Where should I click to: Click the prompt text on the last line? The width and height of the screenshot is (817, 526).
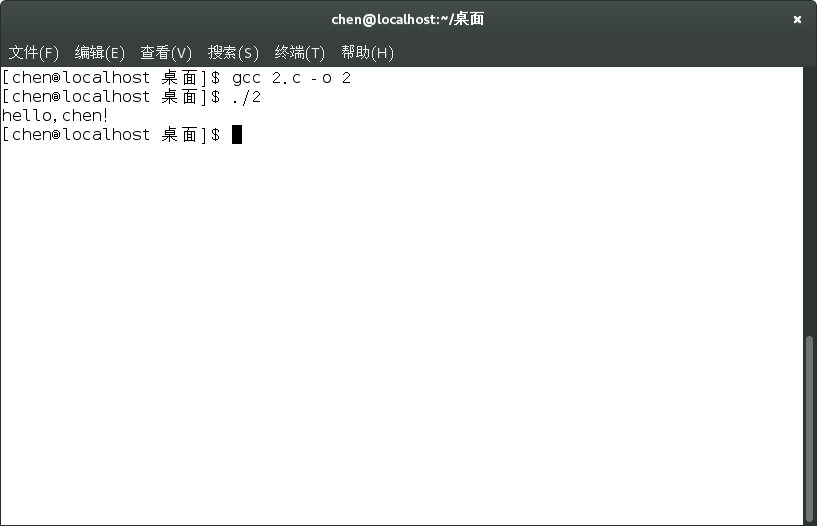(x=110, y=135)
